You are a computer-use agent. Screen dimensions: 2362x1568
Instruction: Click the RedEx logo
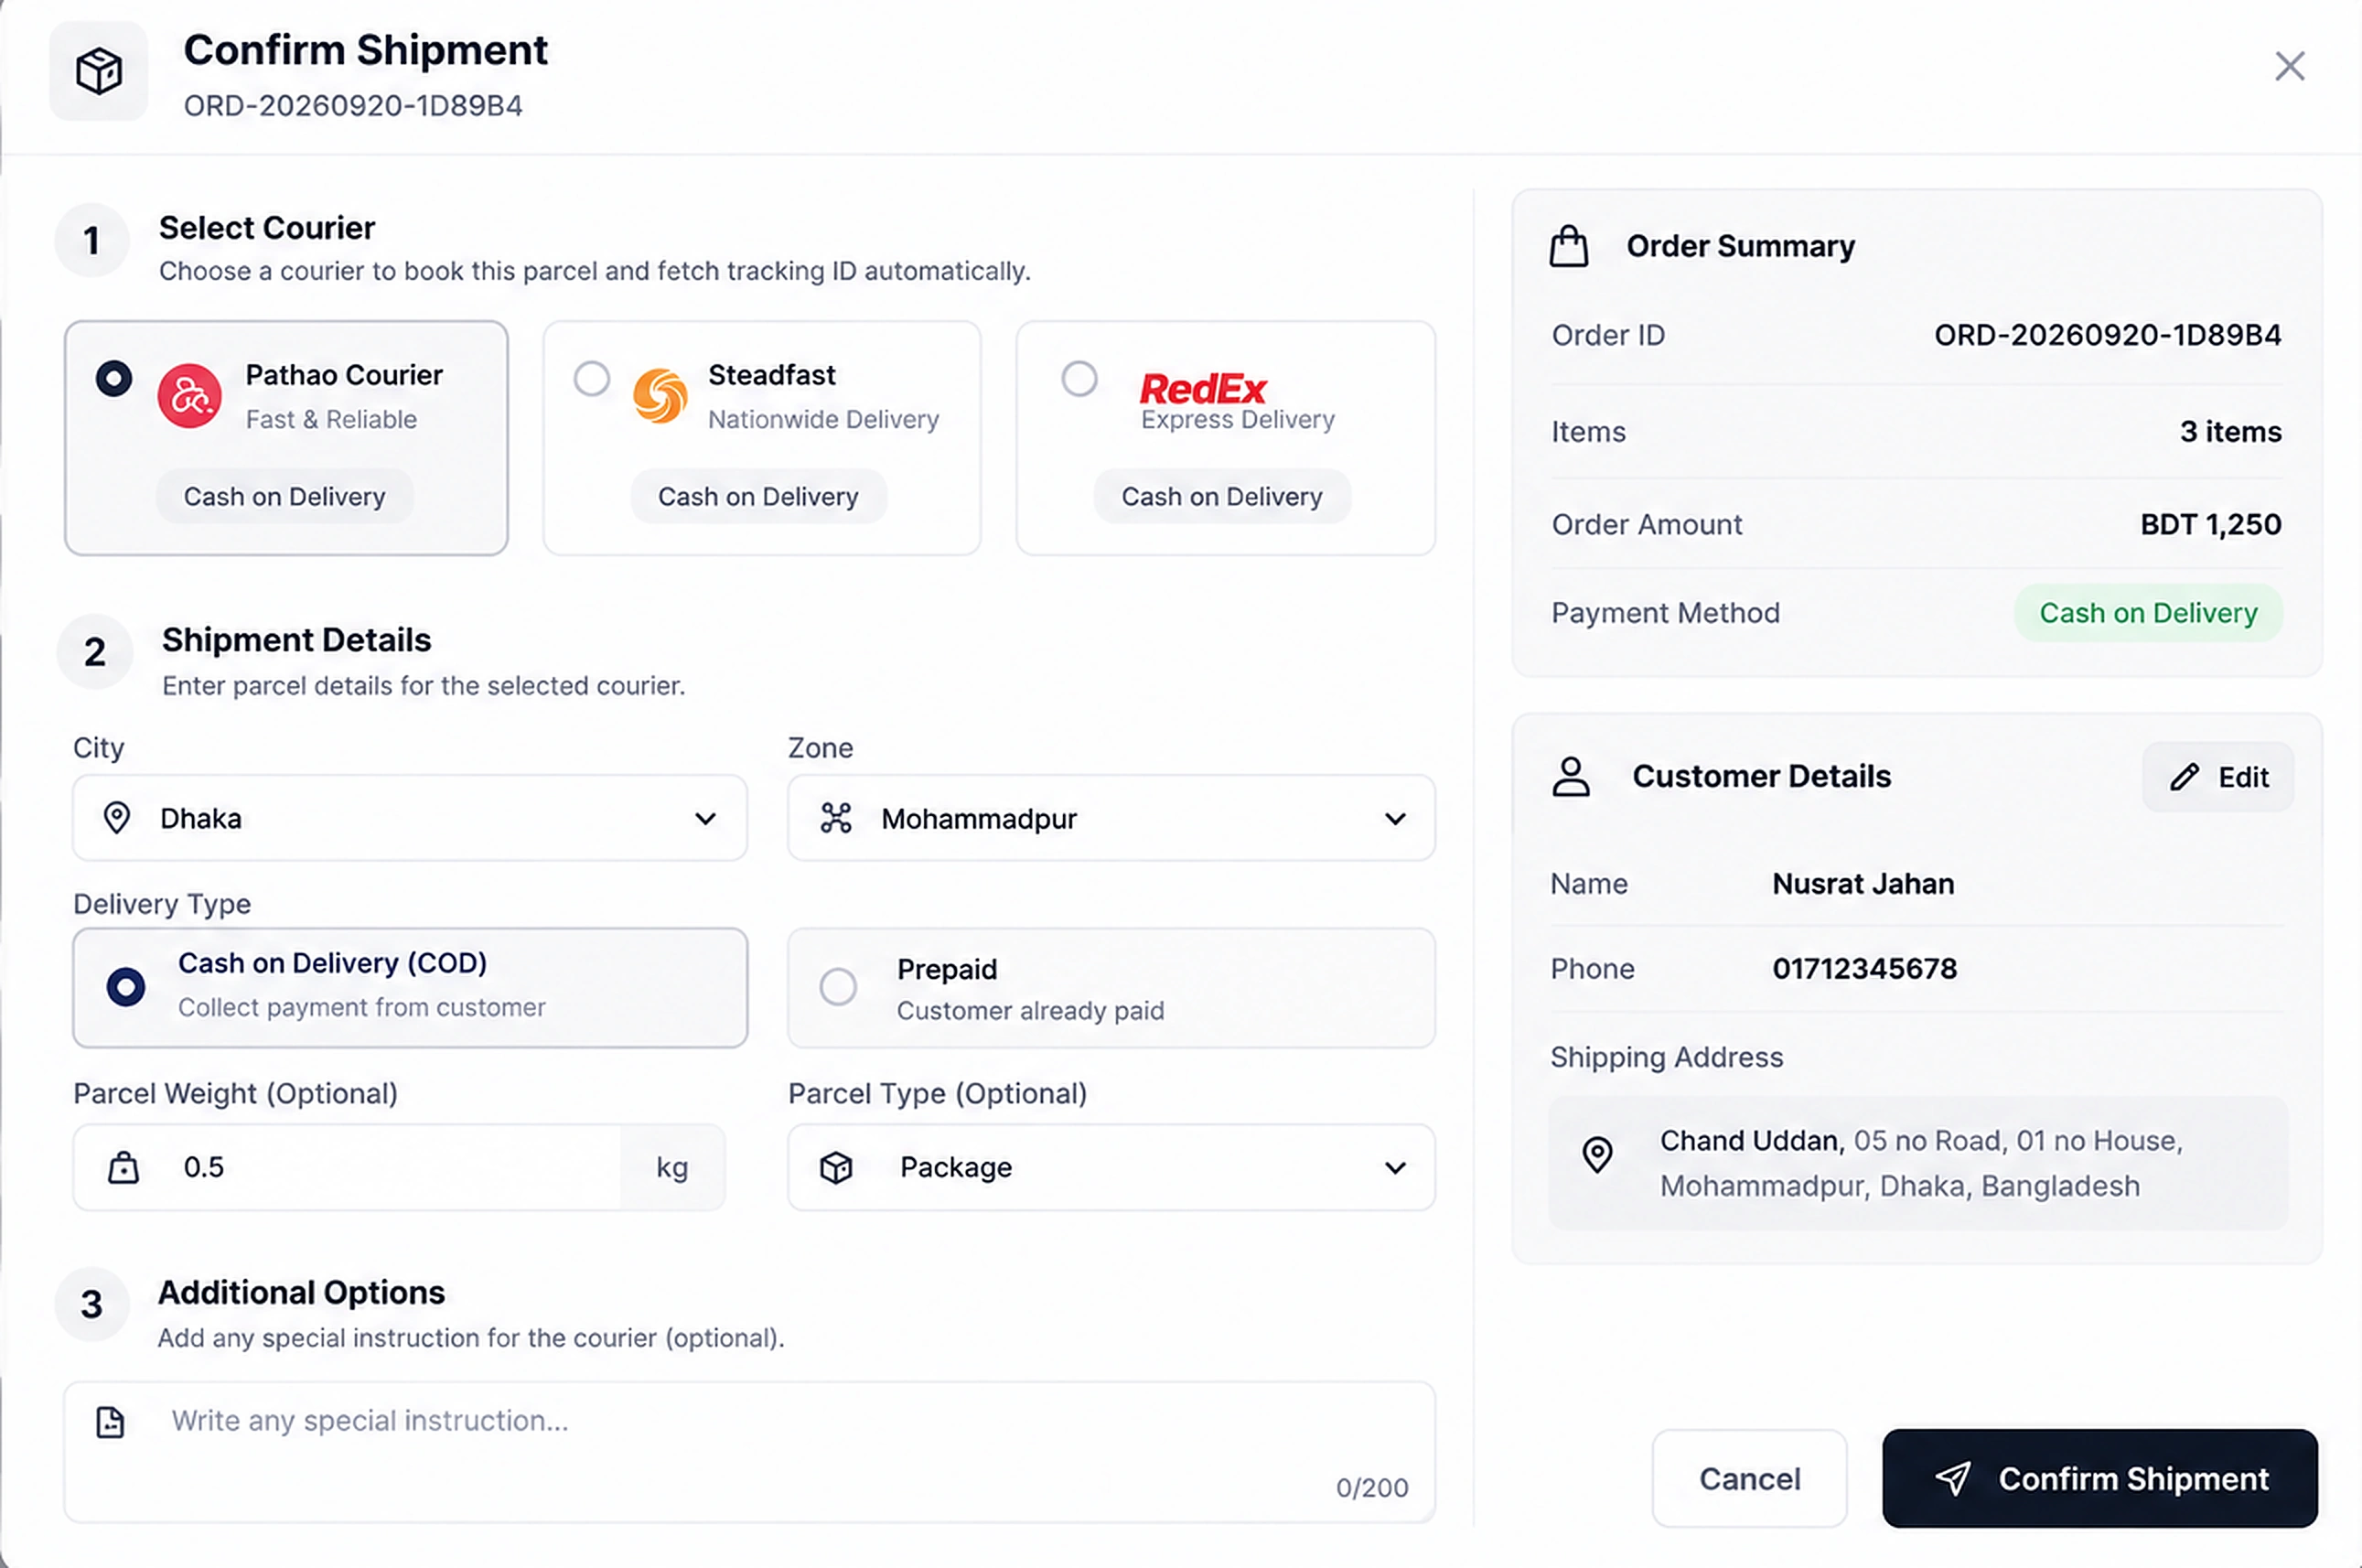tap(1202, 388)
